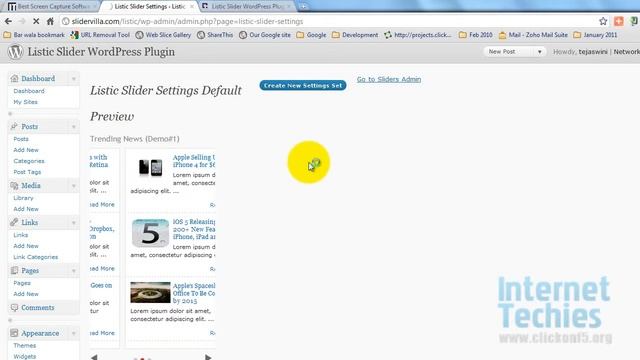This screenshot has width=640, height=360.
Task: Collapse the Media menu arrow
Action: [x=74, y=186]
